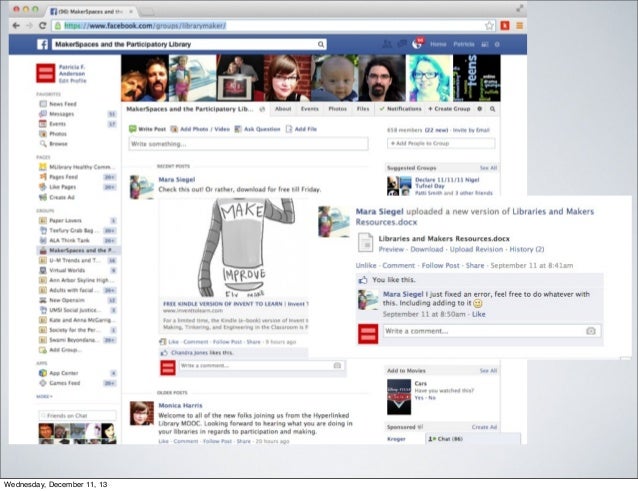638x491 pixels.
Task: Open History (2) link
Action: [527, 249]
